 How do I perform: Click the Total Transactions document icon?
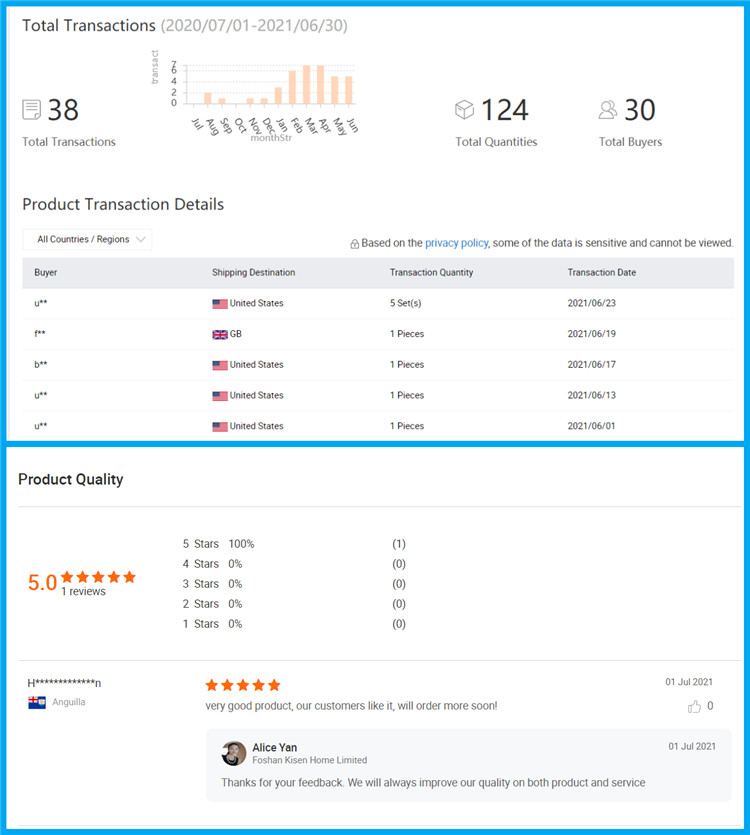pyautogui.click(x=32, y=110)
